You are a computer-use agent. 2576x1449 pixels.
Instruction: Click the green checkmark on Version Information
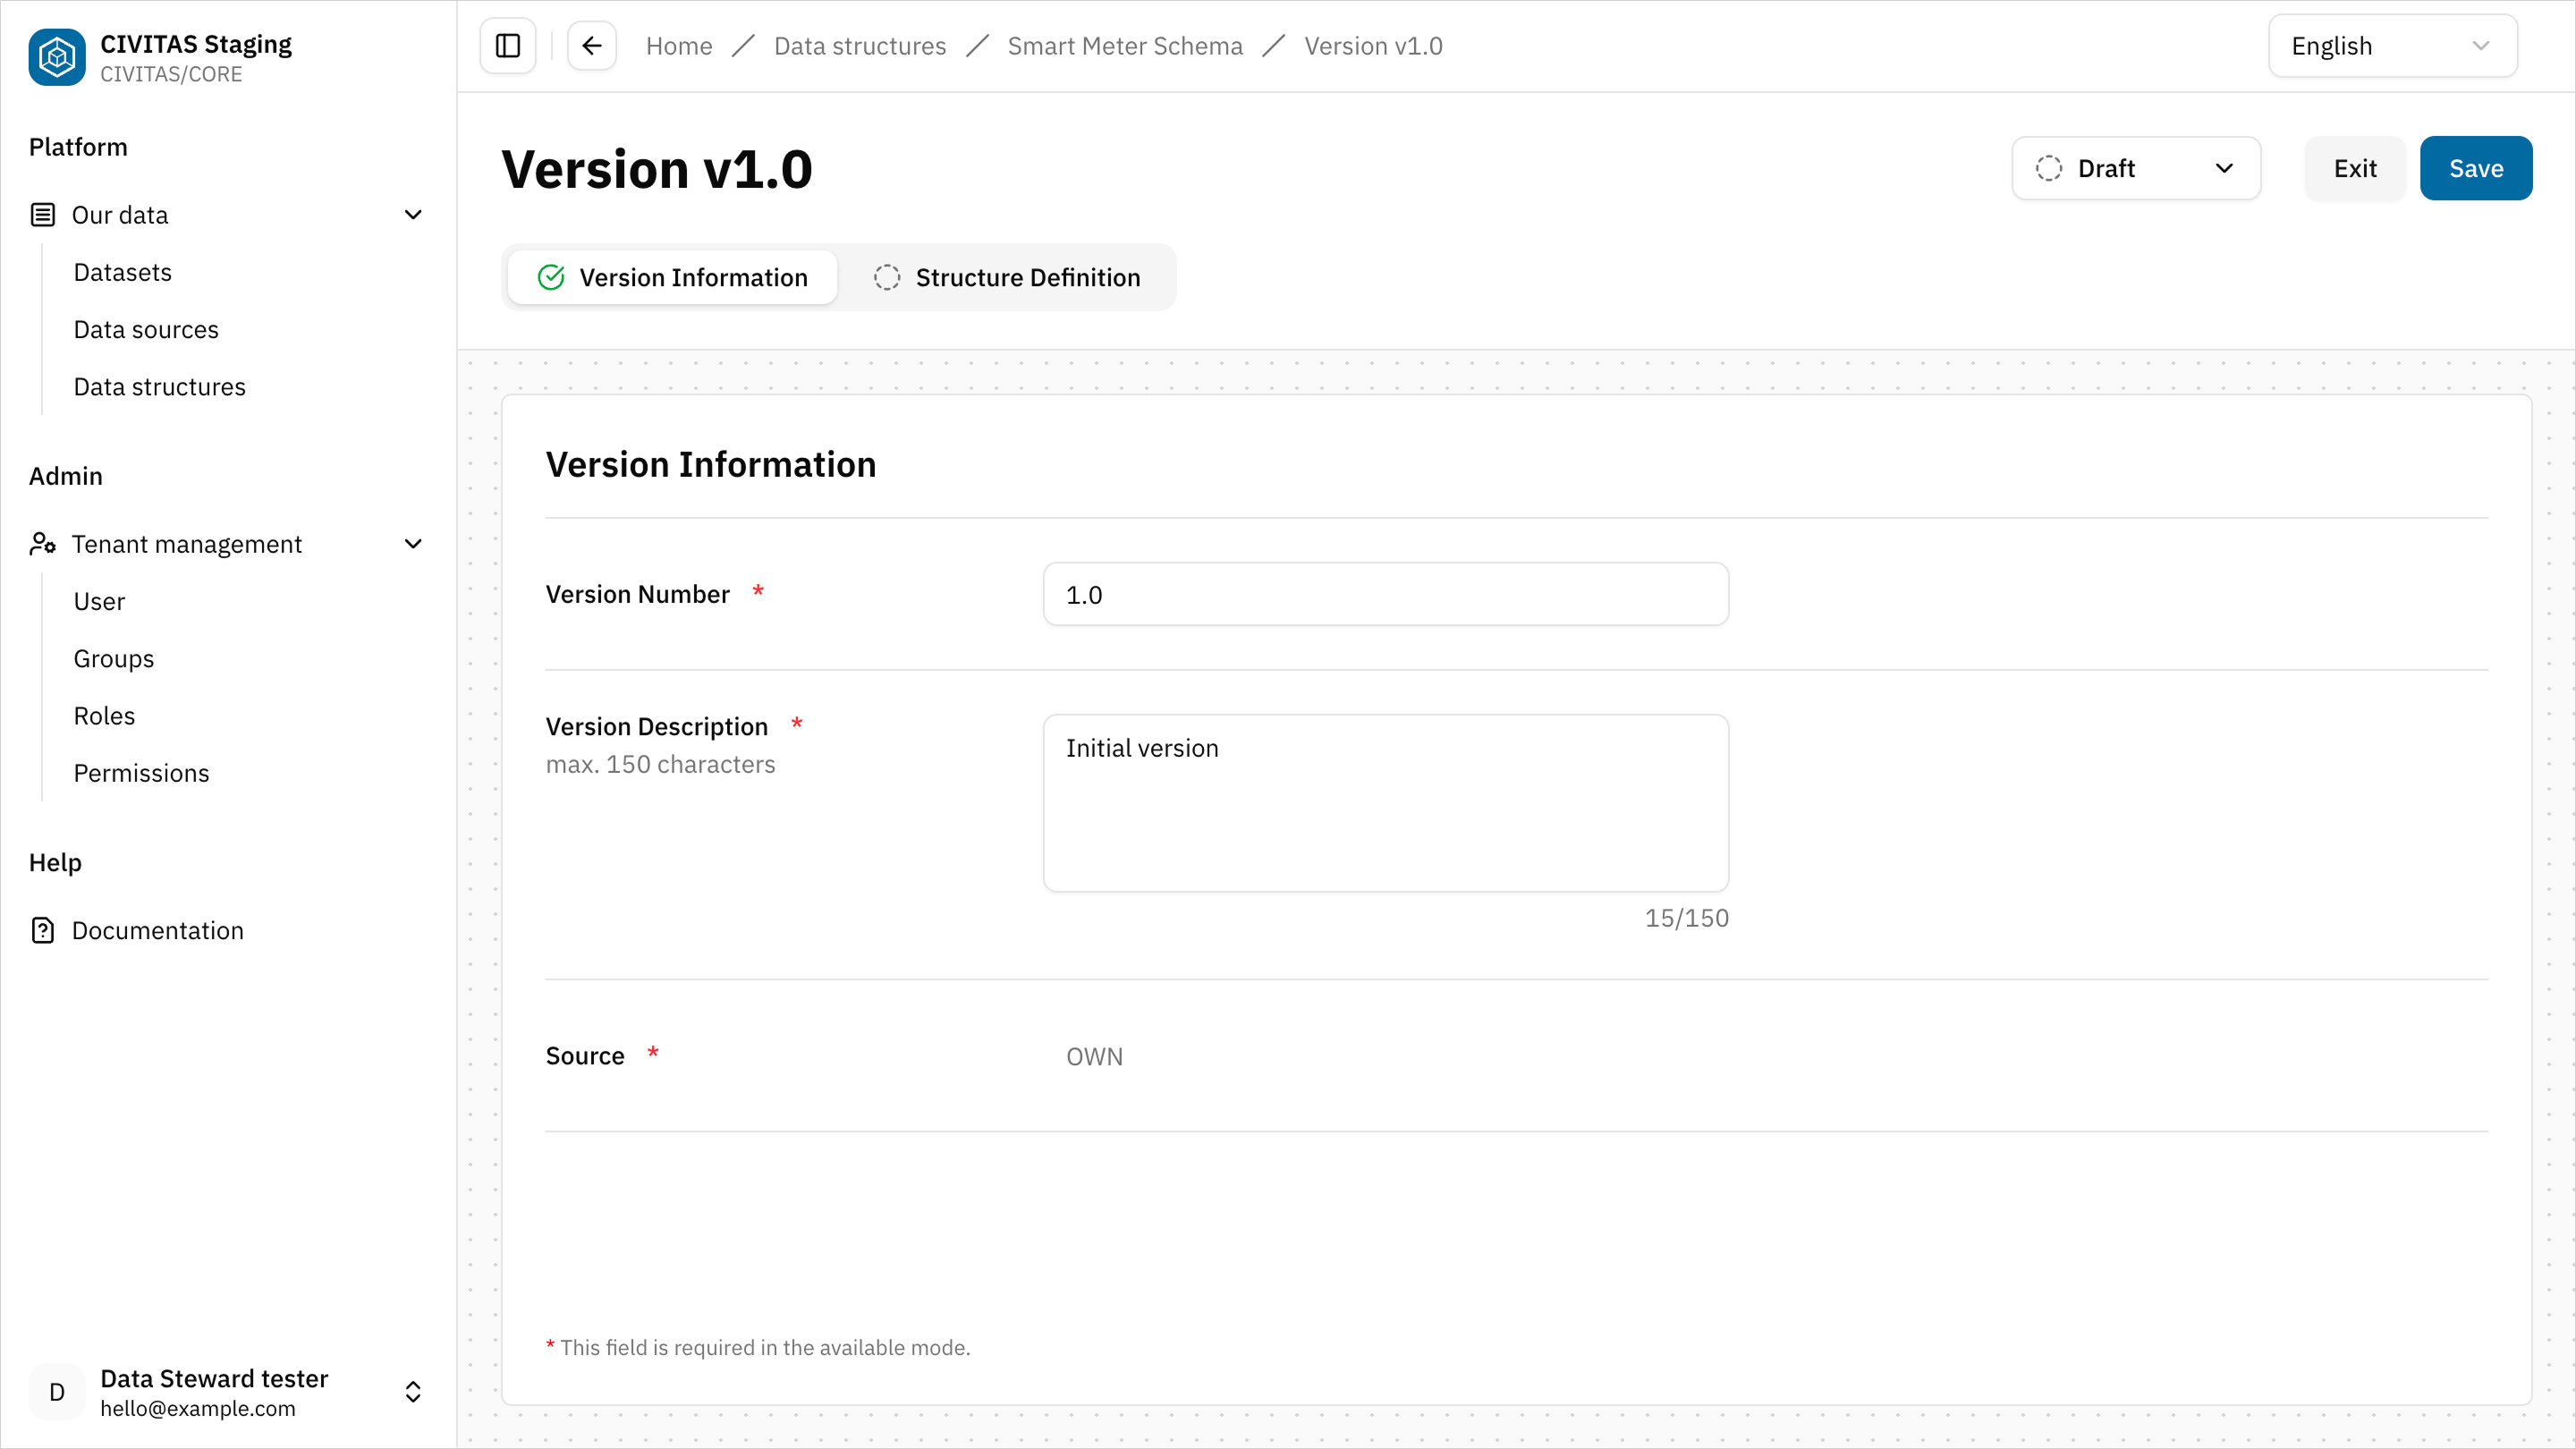[551, 277]
